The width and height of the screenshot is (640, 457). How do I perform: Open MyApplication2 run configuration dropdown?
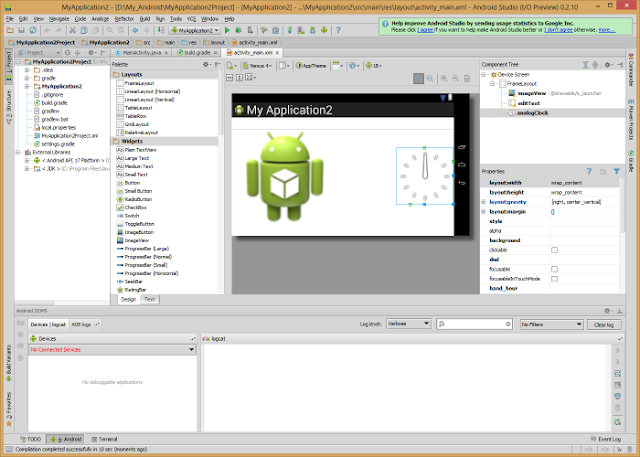click(195, 30)
